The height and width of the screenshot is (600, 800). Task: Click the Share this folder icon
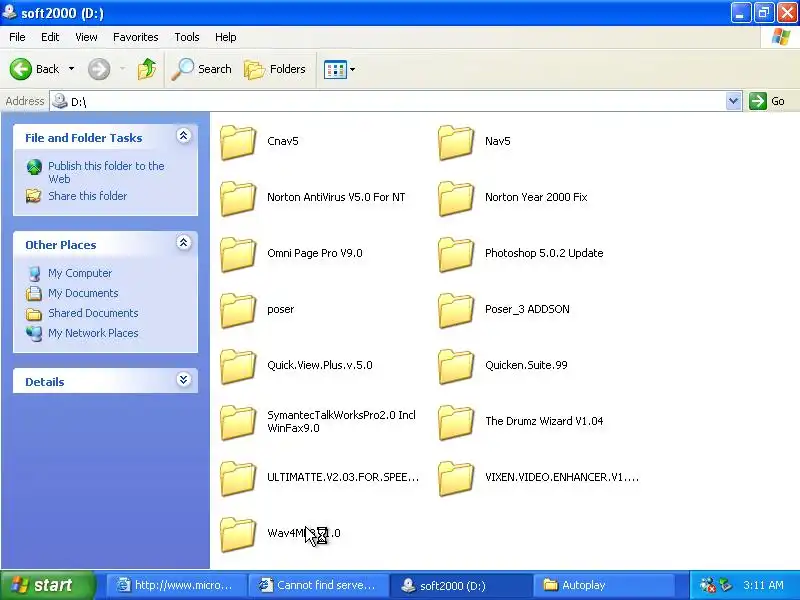coord(34,196)
